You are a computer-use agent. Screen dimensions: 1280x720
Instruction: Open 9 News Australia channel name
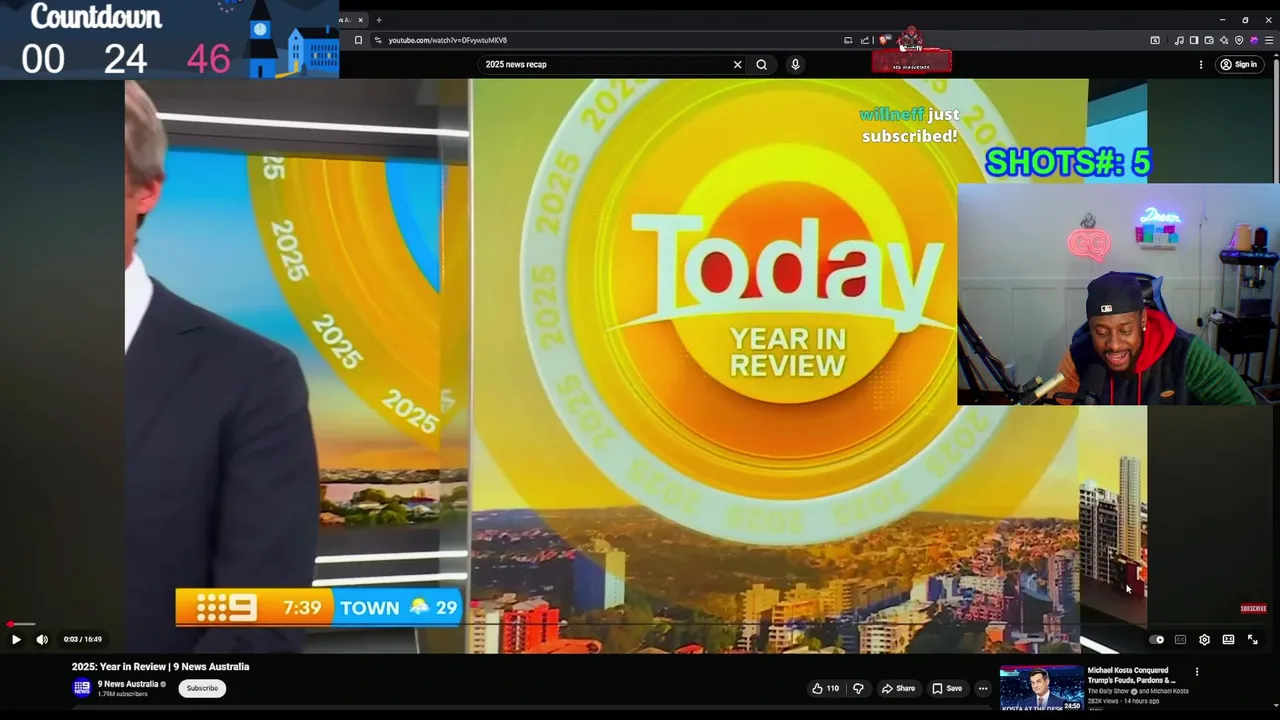tap(128, 684)
